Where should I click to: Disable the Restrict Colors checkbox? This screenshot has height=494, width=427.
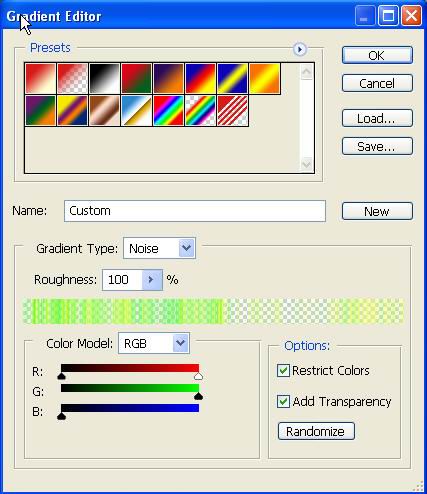click(283, 371)
